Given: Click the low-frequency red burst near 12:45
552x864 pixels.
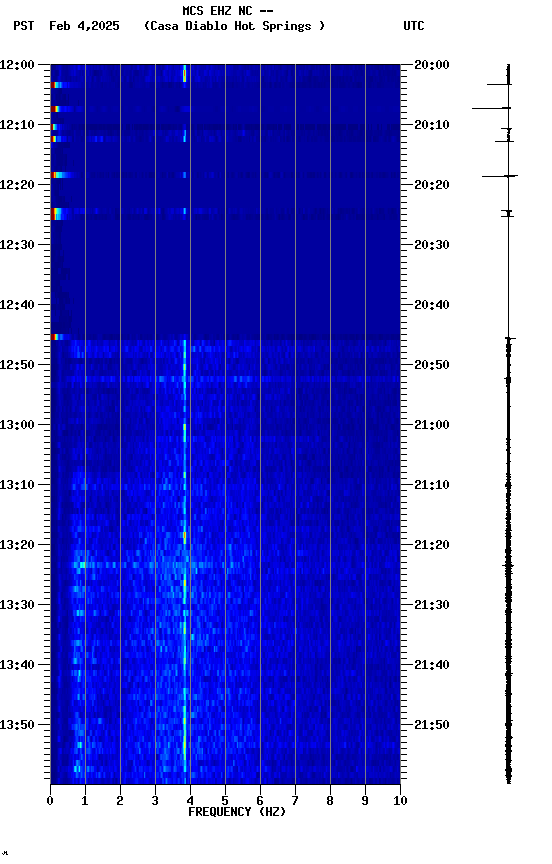Looking at the screenshot, I should tap(57, 337).
